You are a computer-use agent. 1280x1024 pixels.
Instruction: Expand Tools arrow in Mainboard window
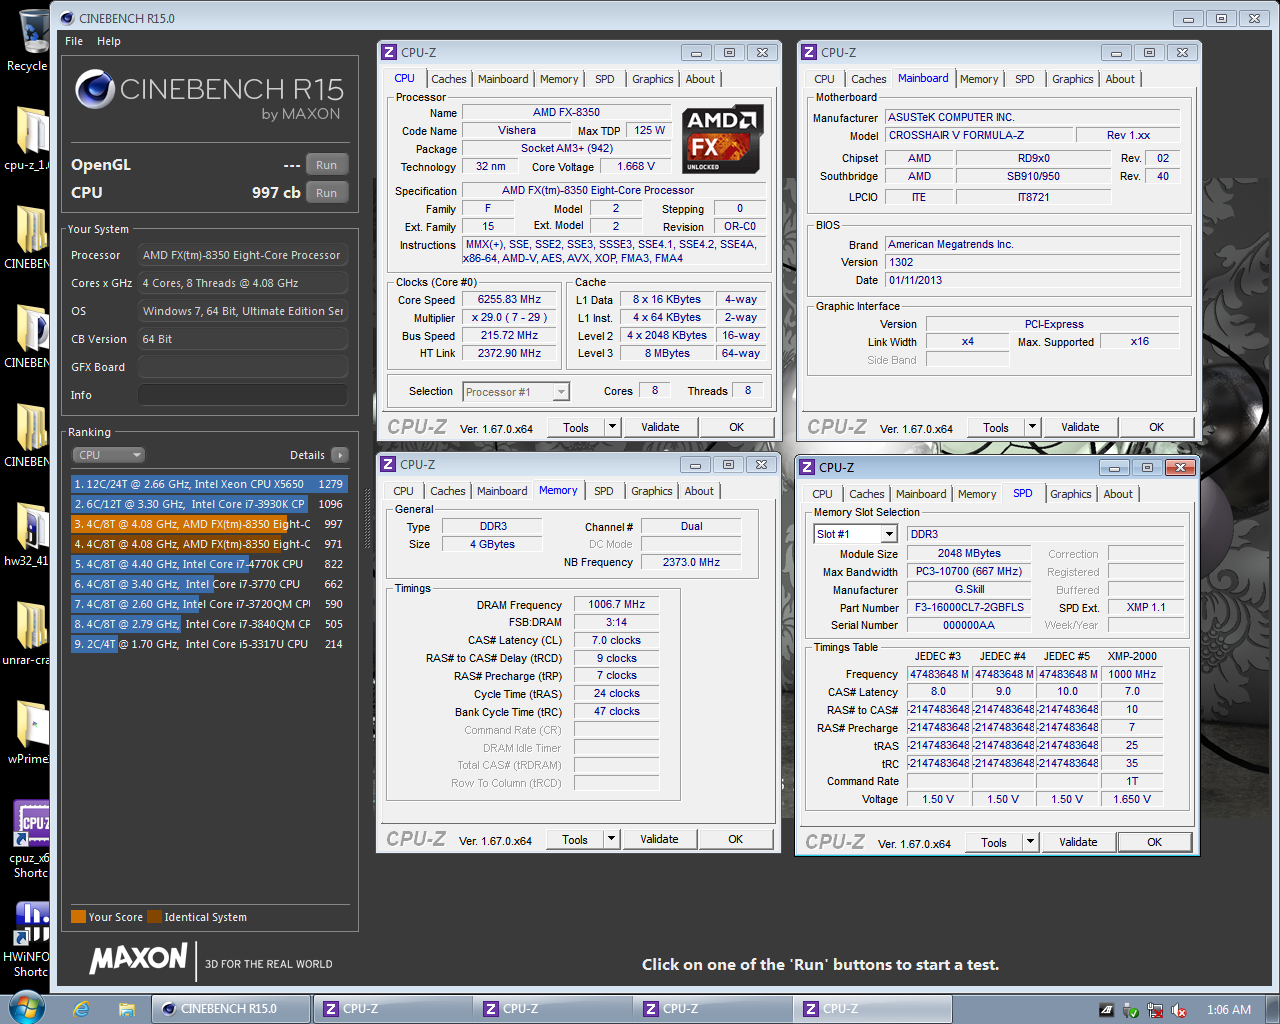[1032, 427]
